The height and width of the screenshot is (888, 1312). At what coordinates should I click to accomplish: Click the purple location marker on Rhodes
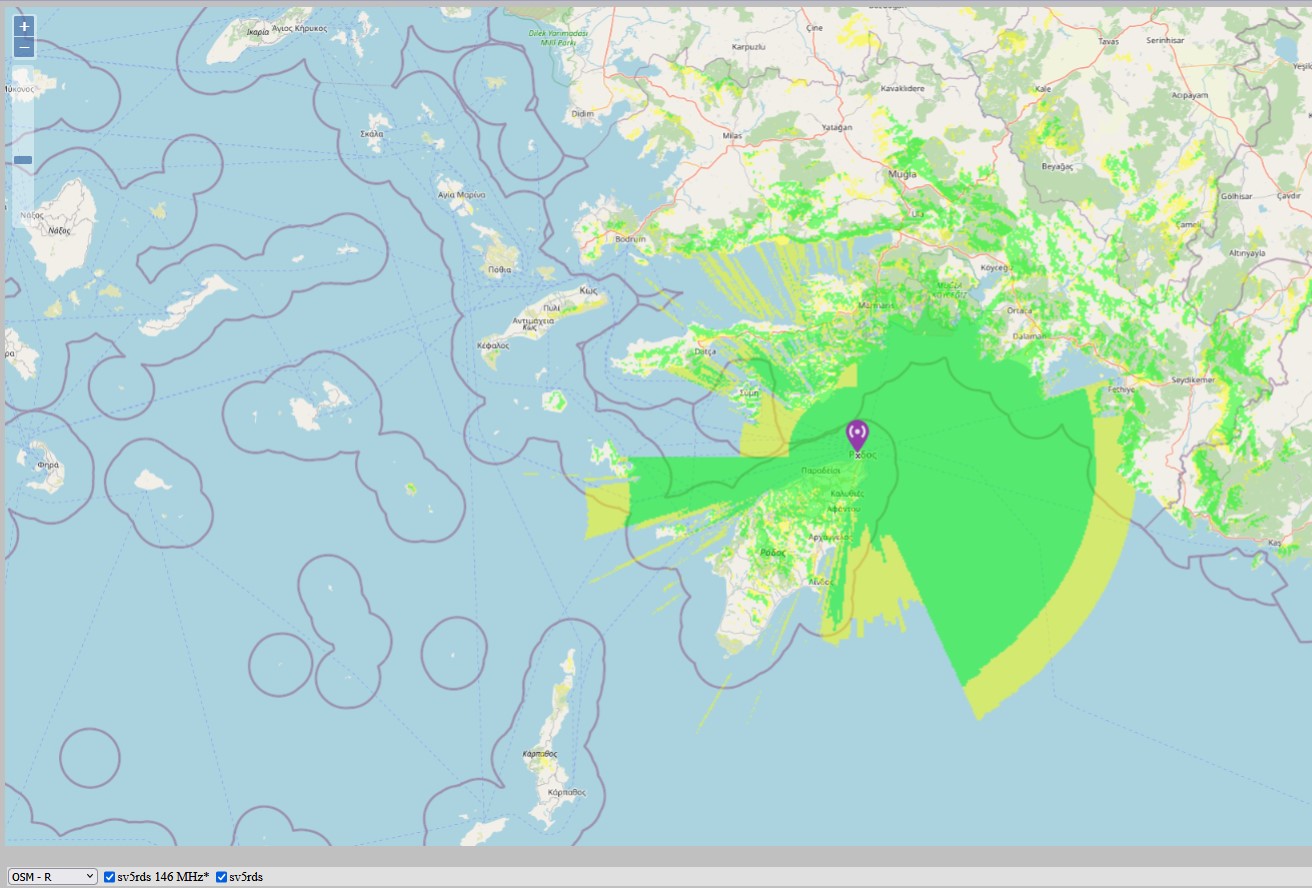pyautogui.click(x=857, y=437)
